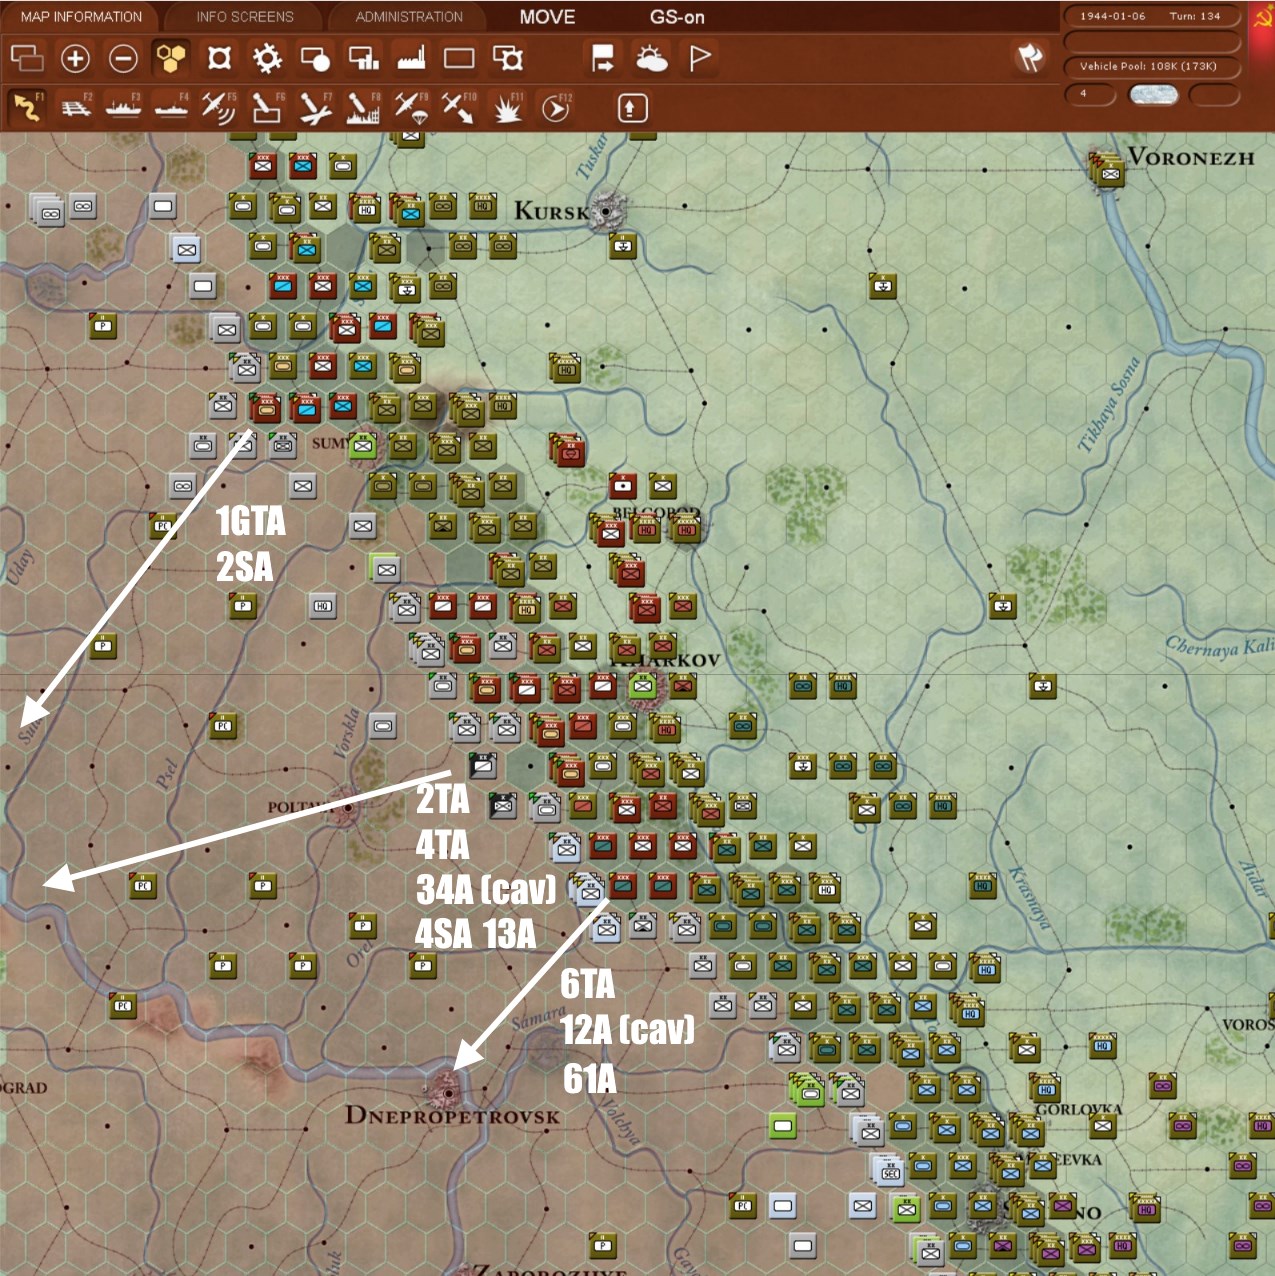Click the weather thumbnail beside the 4 counter
Image resolution: width=1275 pixels, height=1276 pixels.
1157,95
